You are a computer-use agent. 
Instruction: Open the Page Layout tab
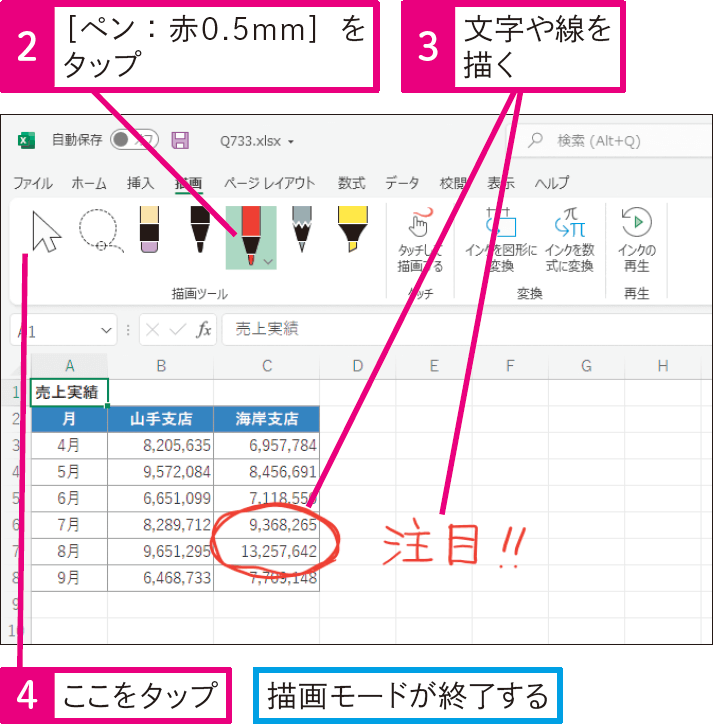click(x=270, y=183)
